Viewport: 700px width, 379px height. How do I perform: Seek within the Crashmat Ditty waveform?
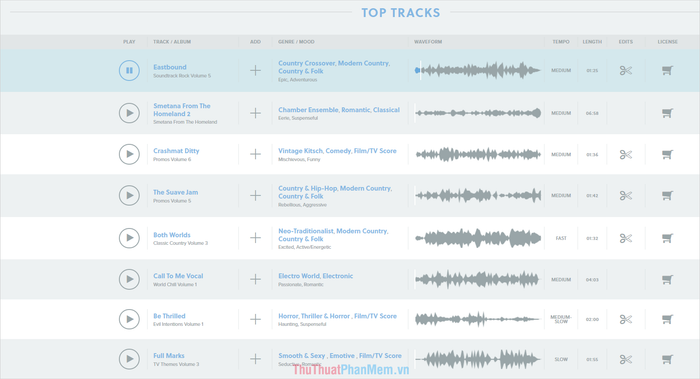(x=478, y=154)
